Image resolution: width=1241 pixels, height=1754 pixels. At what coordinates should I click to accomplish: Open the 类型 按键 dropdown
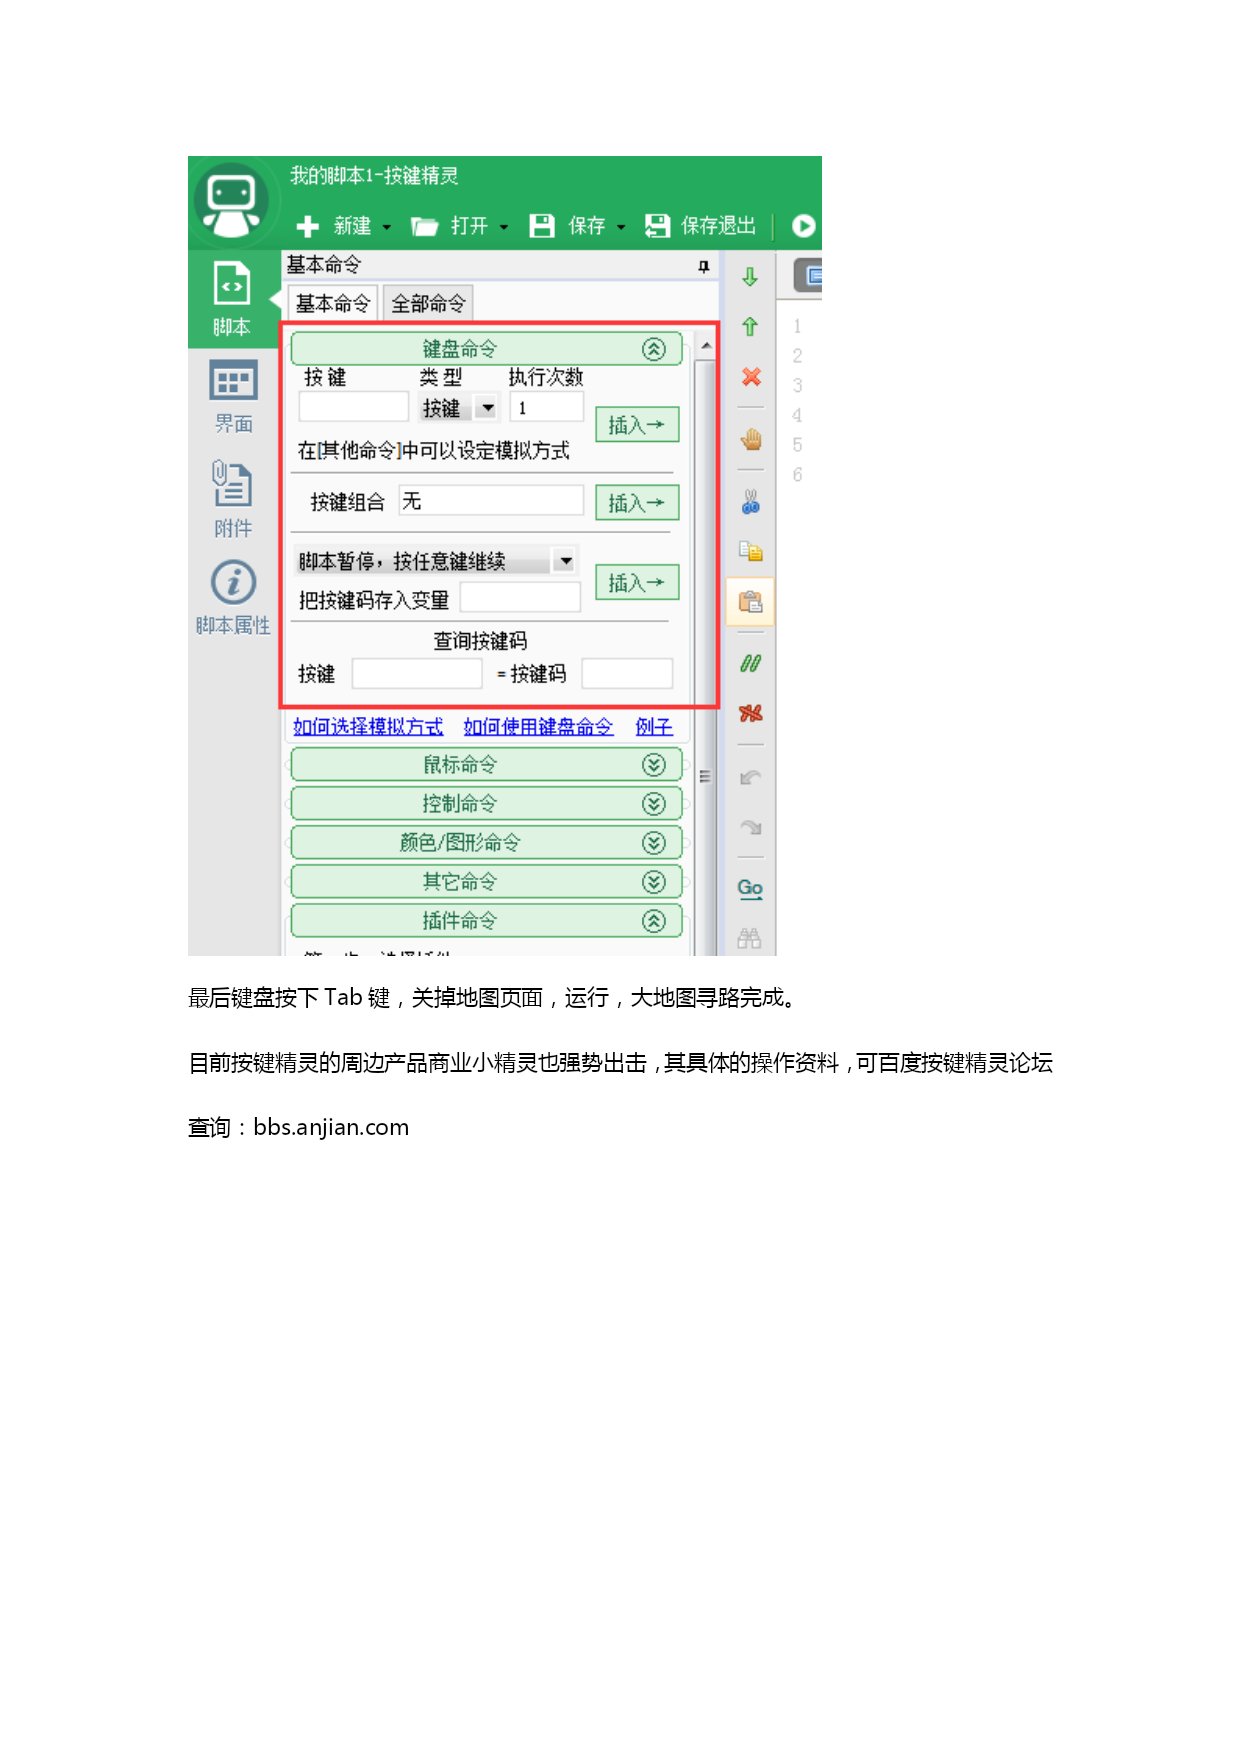point(487,408)
